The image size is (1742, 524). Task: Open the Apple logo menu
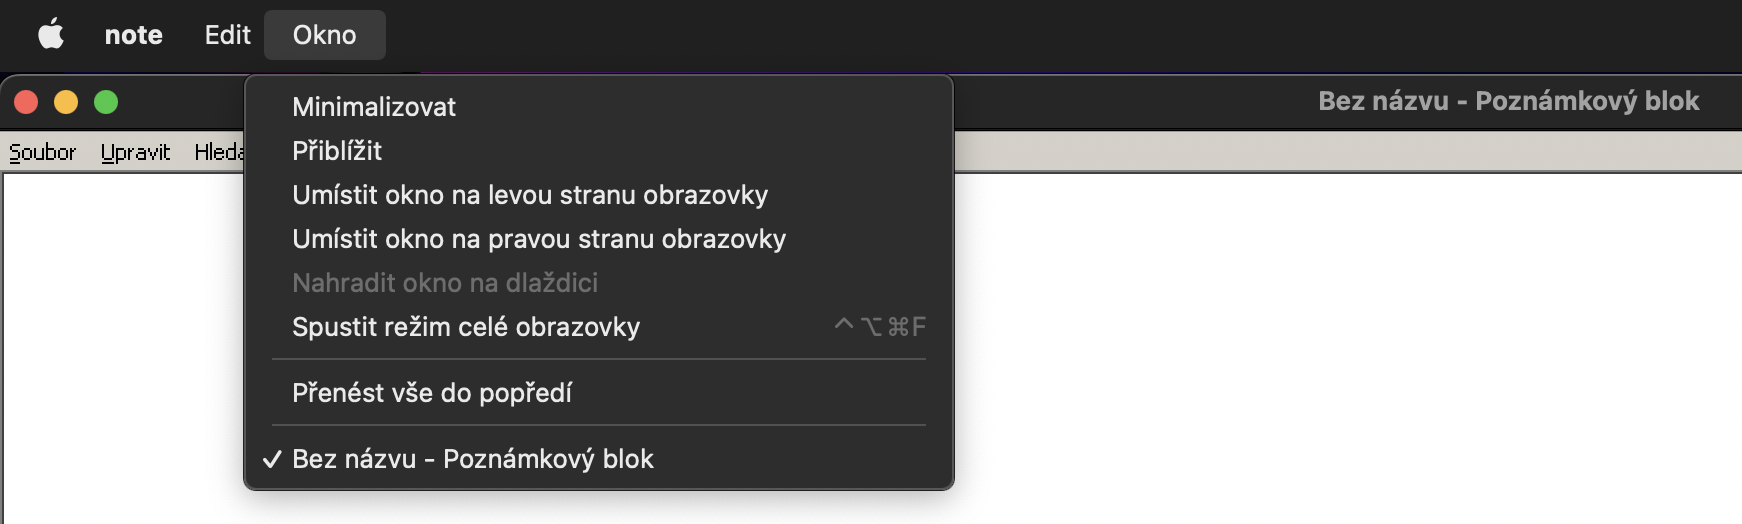tap(51, 35)
